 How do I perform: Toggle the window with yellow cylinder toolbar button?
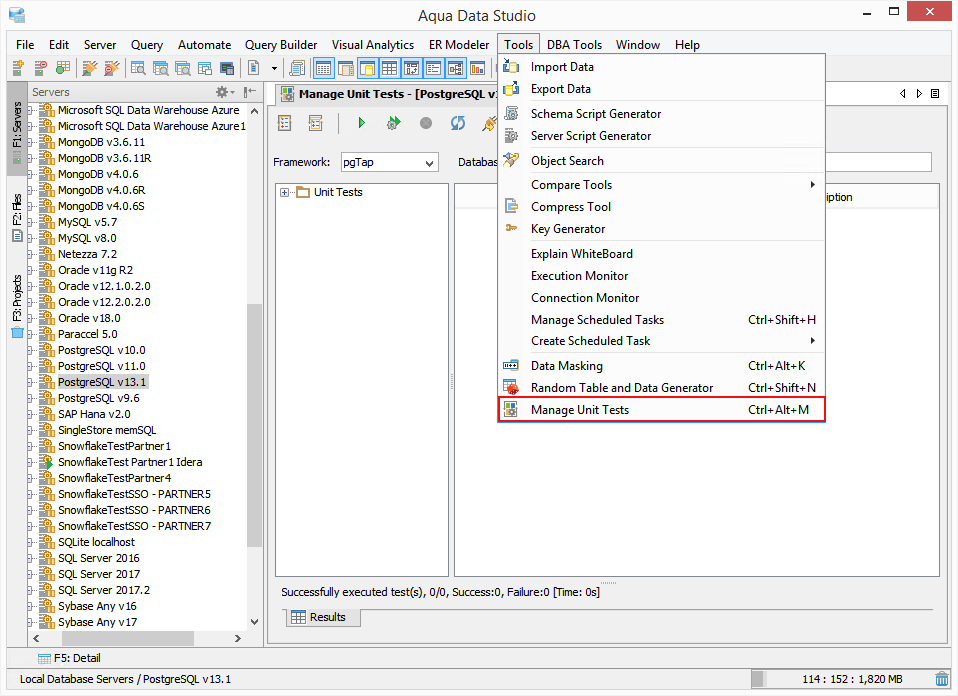point(368,68)
